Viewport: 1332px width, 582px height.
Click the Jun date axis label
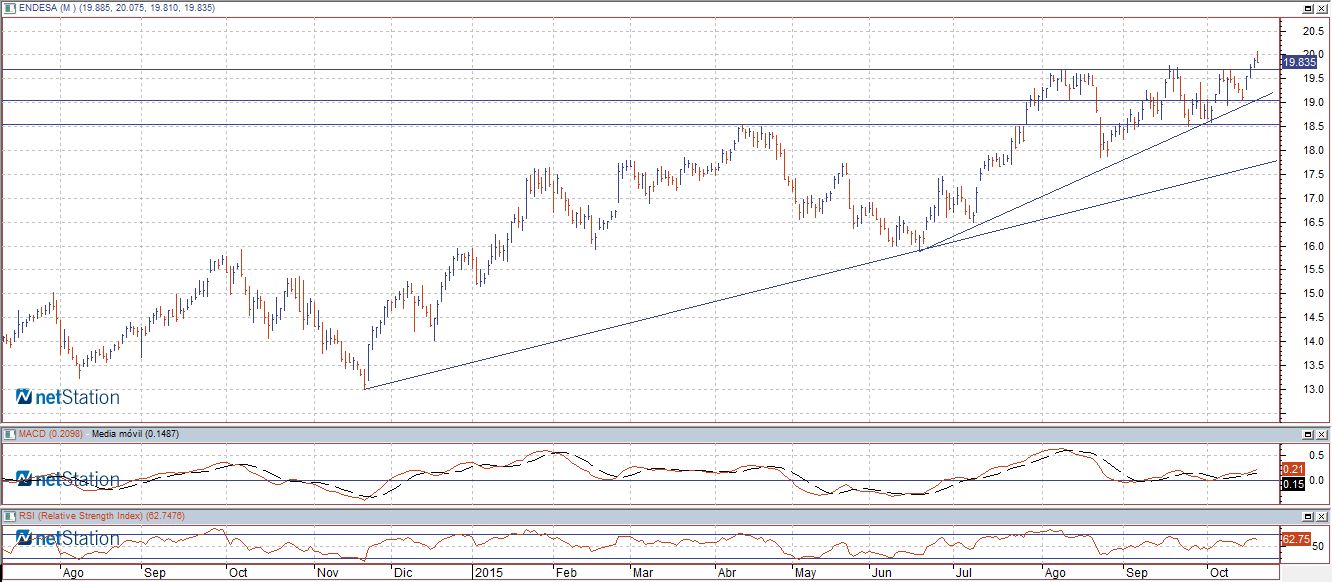pos(881,574)
